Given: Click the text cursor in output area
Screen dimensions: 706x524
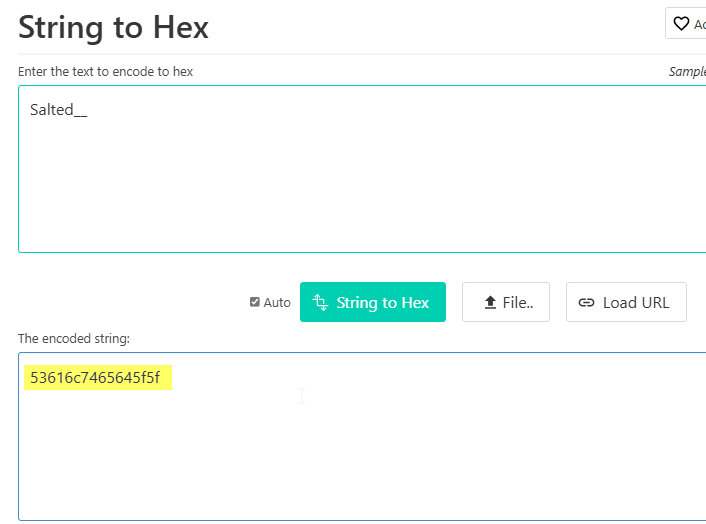Looking at the screenshot, I should pos(301,396).
